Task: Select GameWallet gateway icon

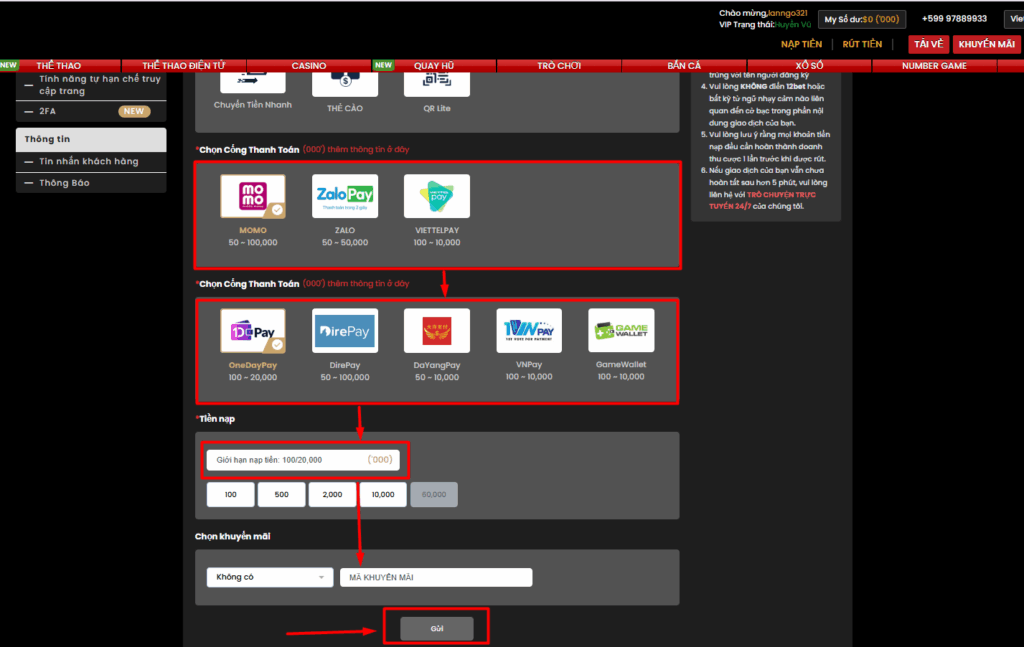Action: (x=621, y=330)
